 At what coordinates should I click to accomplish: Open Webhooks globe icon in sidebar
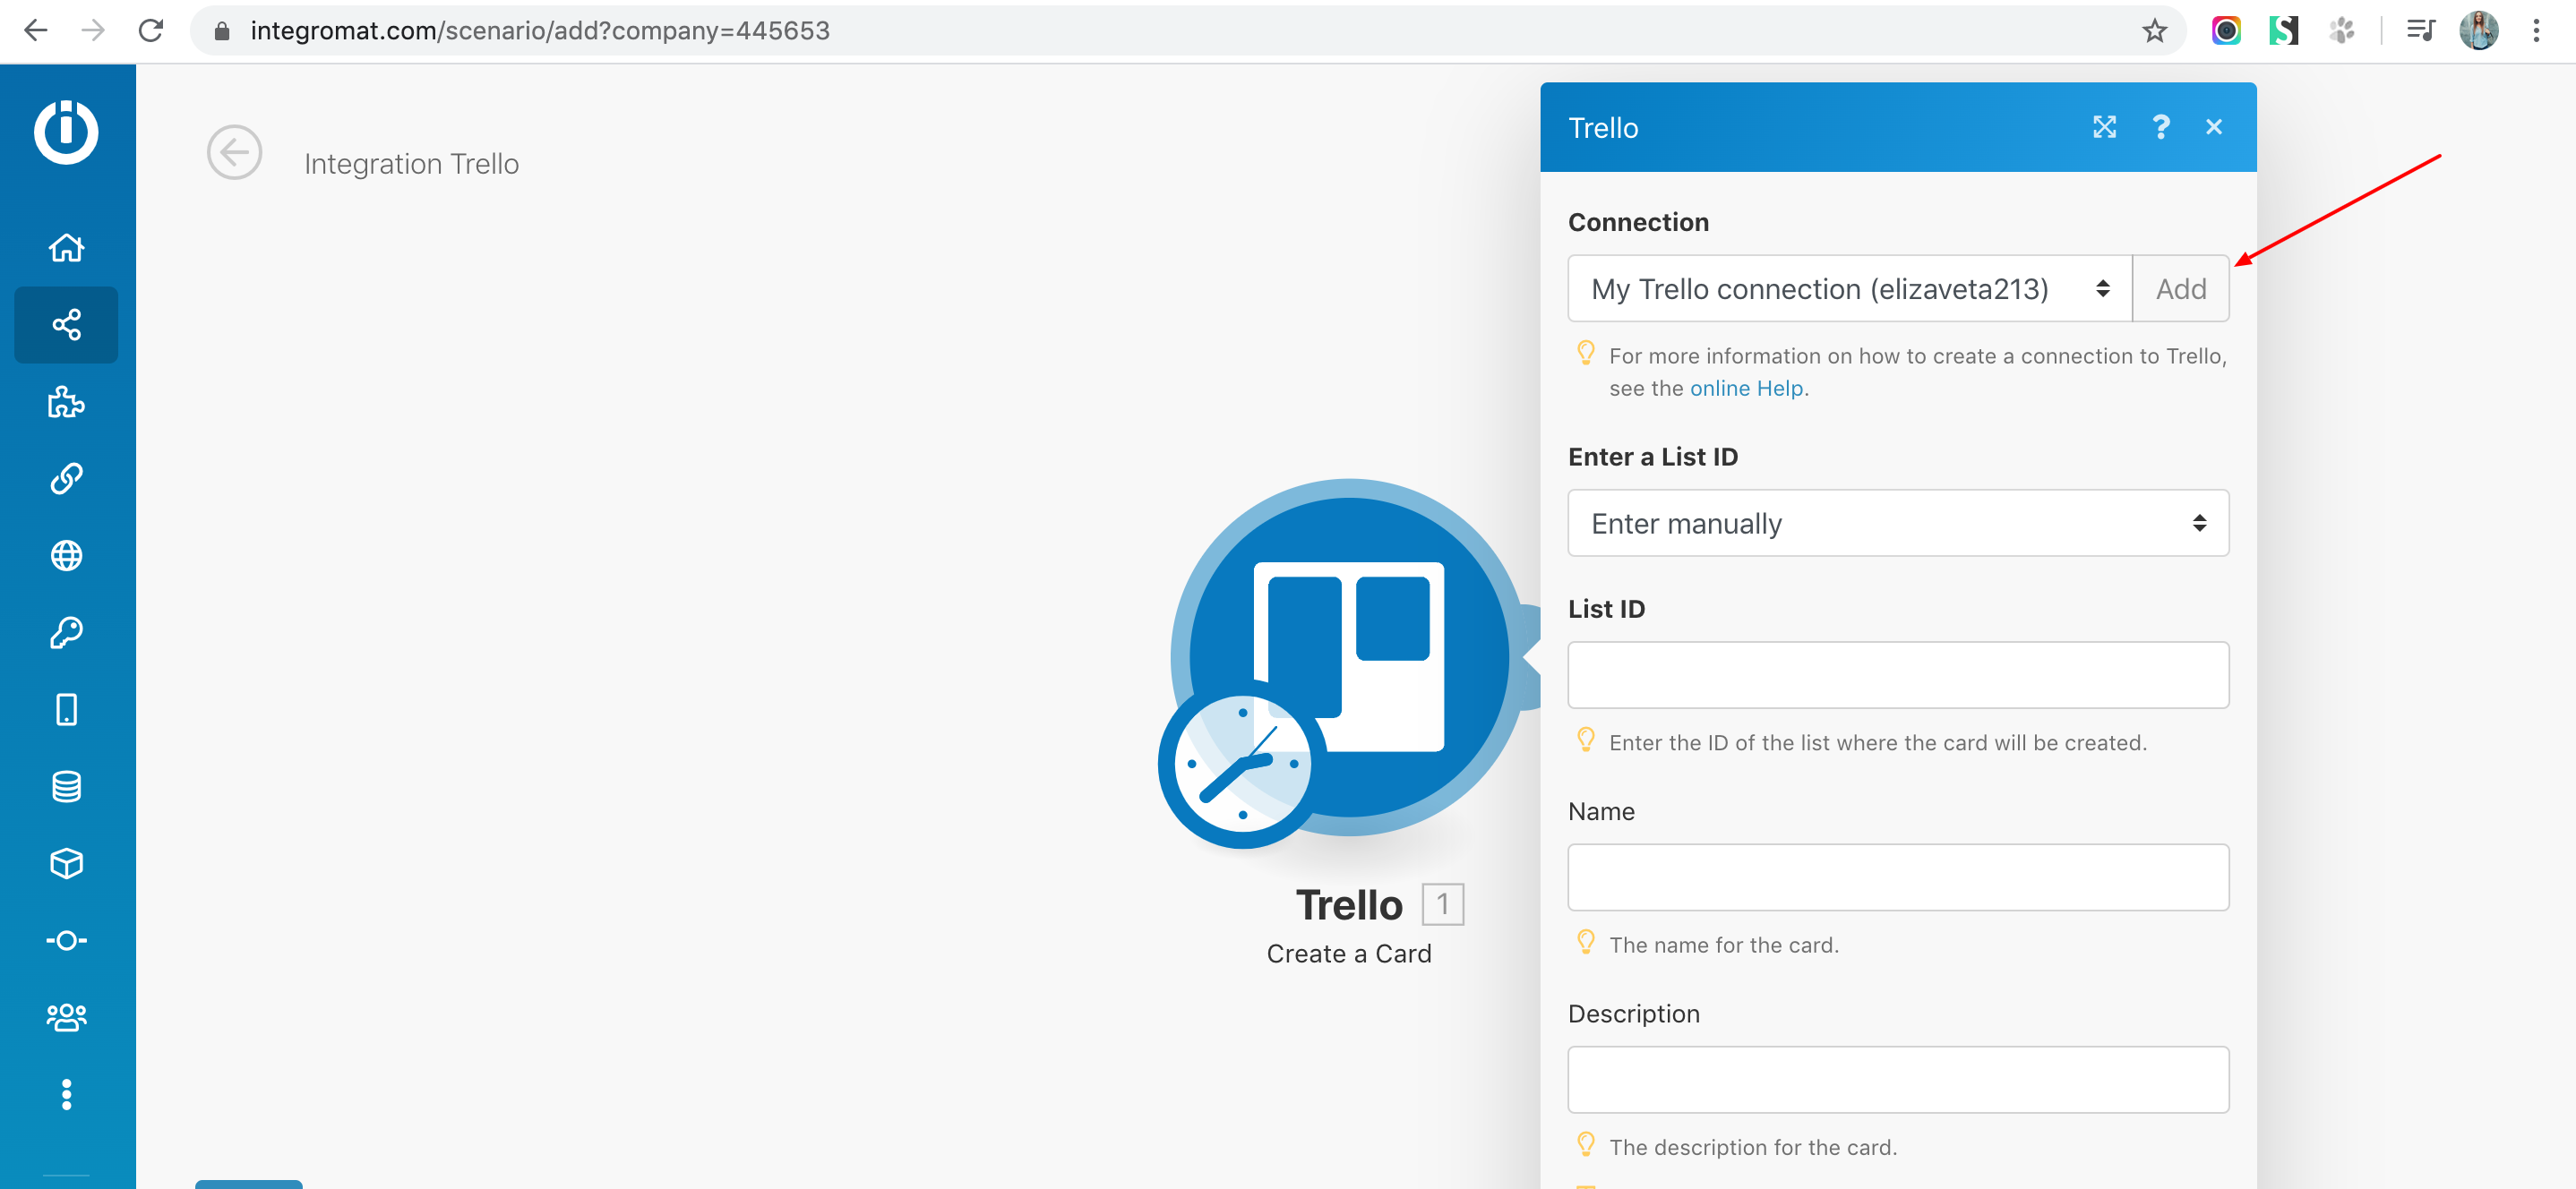(66, 556)
